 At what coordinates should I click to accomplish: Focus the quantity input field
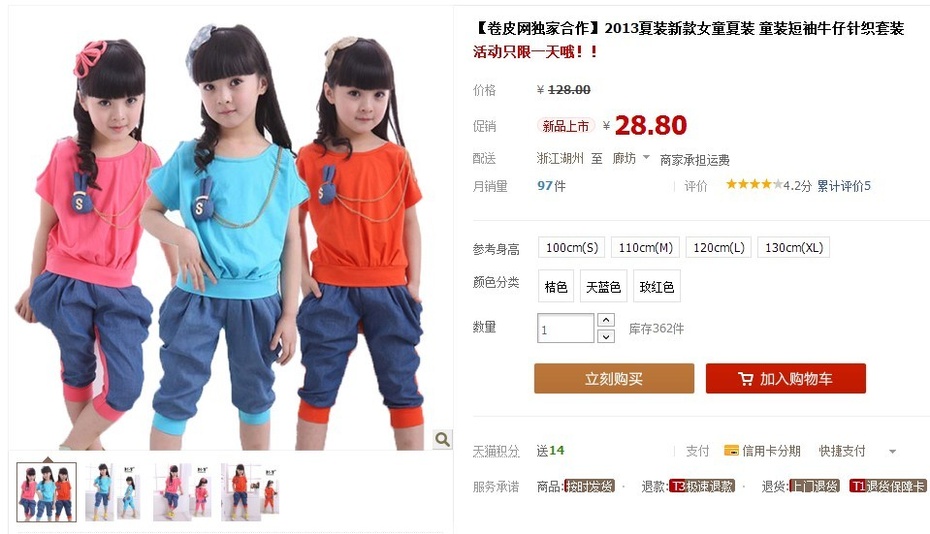565,328
